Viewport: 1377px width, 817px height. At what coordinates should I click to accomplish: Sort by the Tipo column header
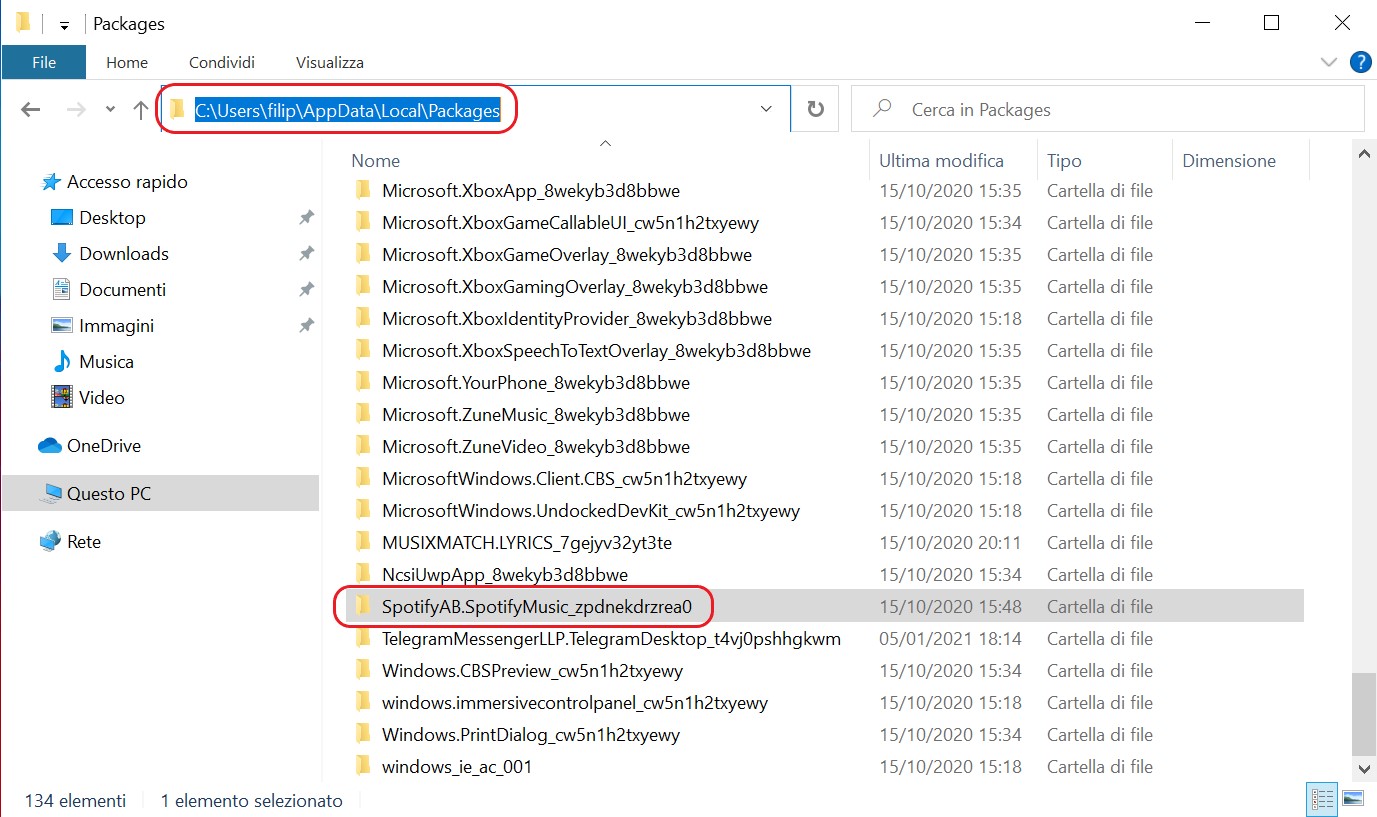(1064, 160)
